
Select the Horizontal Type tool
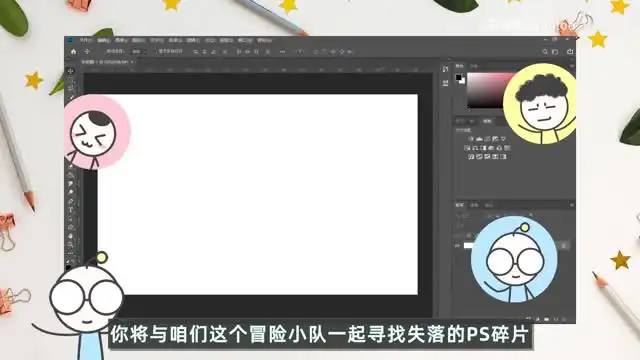click(x=71, y=209)
